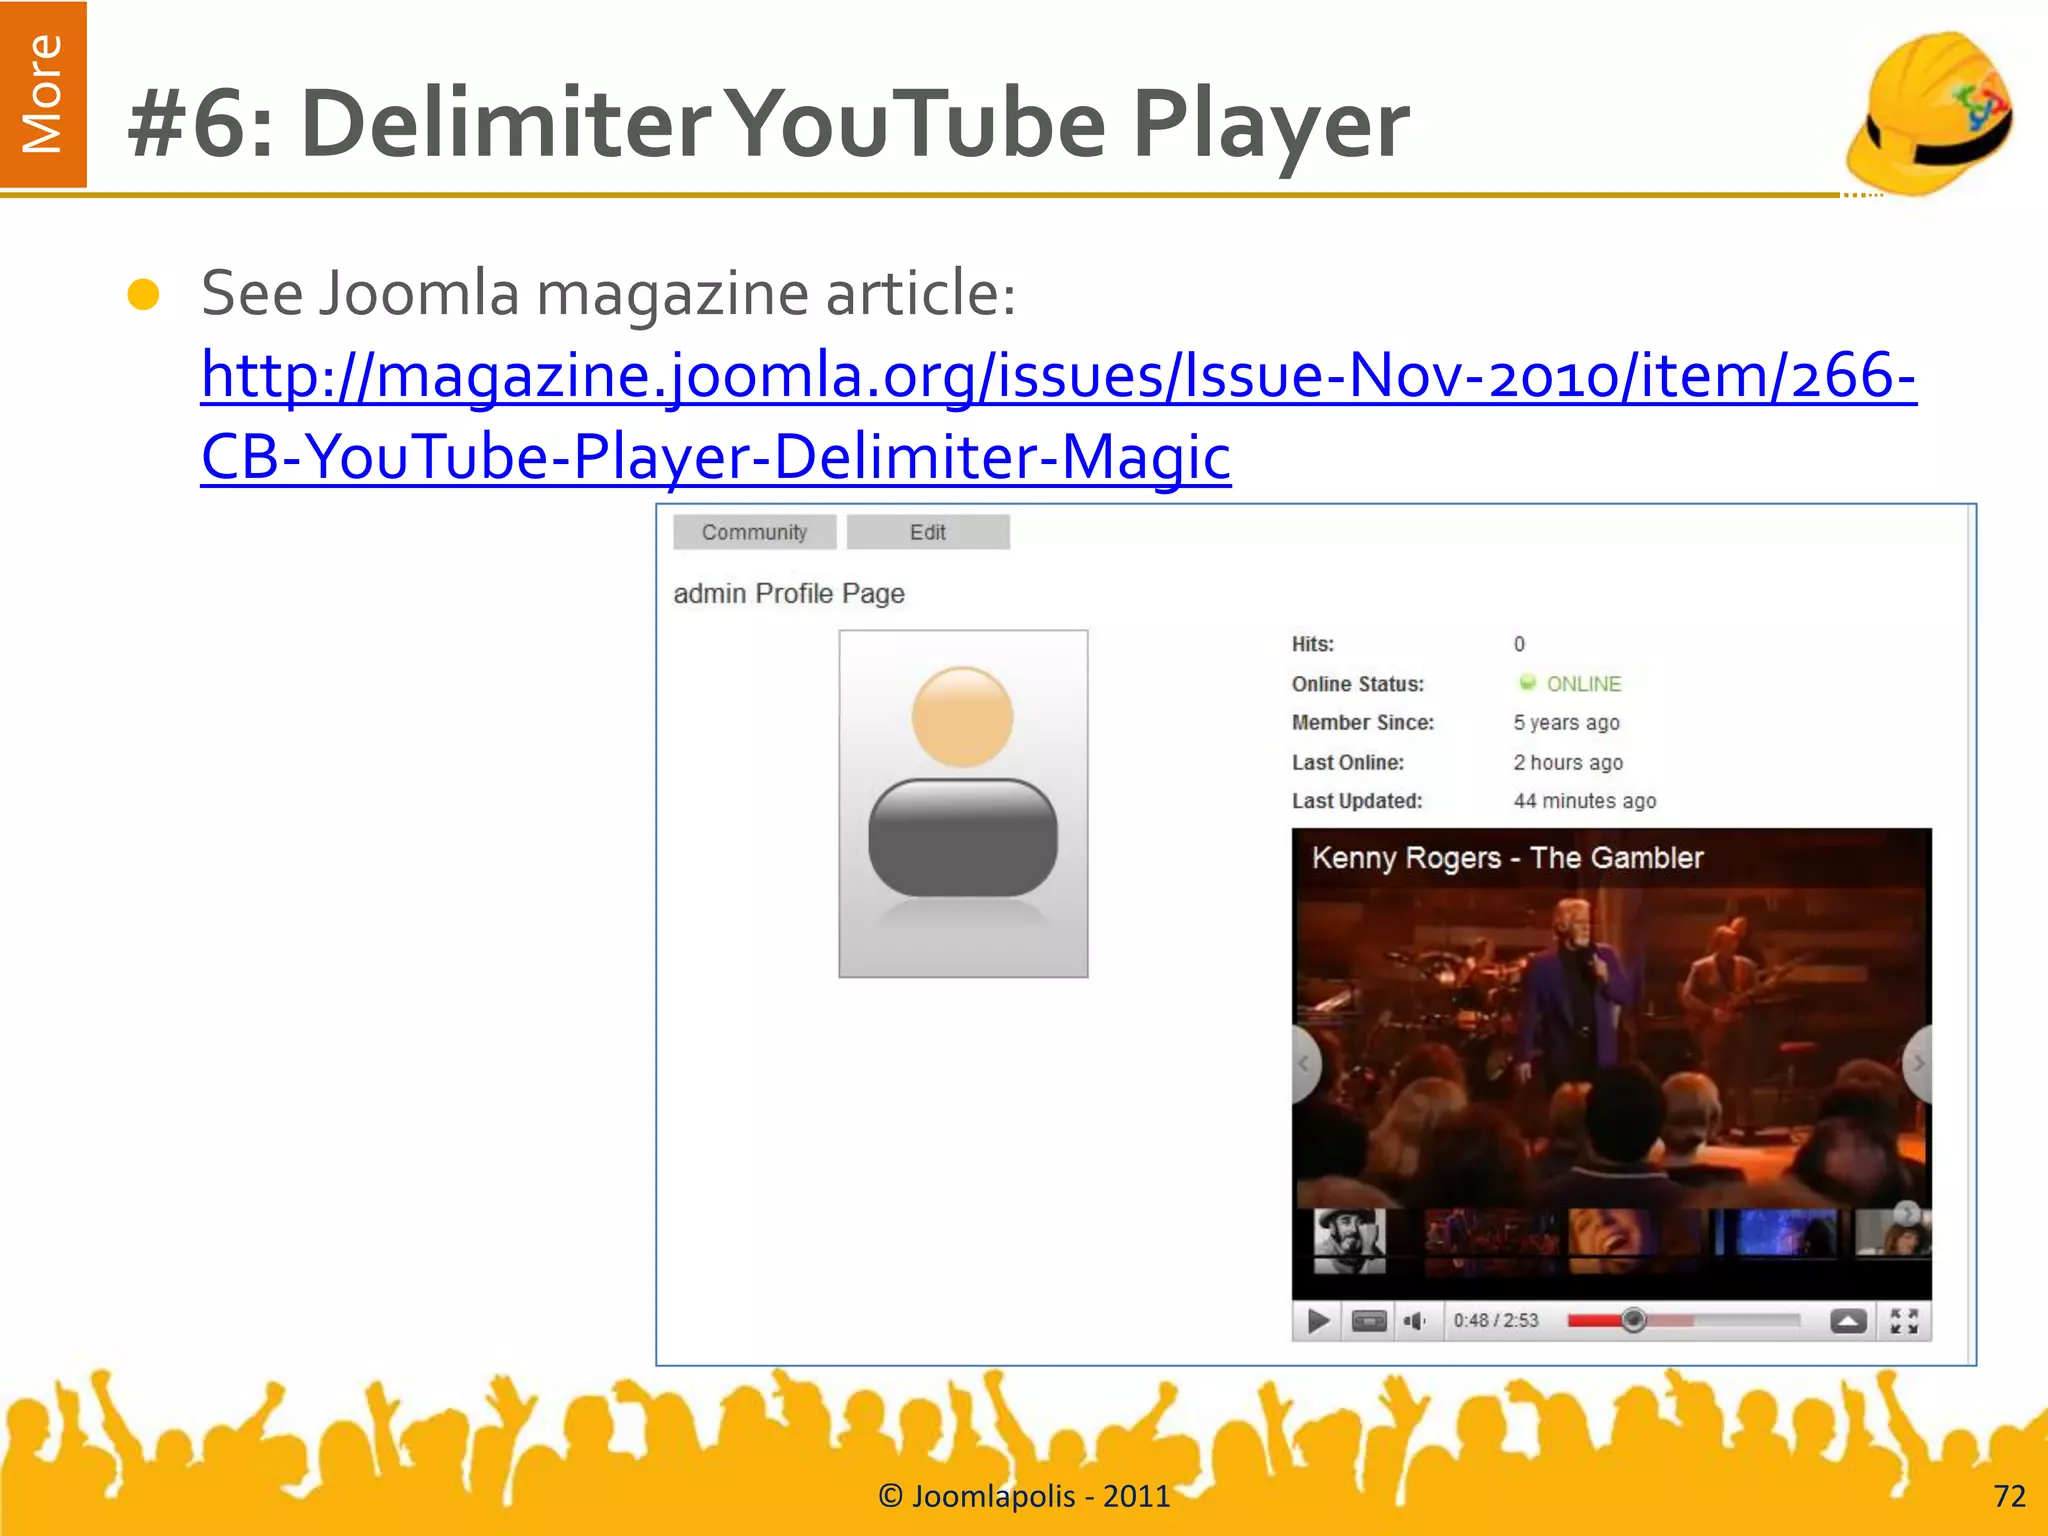Collapse the related videos tray arrow
Screen dimensions: 2048x1536
click(1848, 1321)
